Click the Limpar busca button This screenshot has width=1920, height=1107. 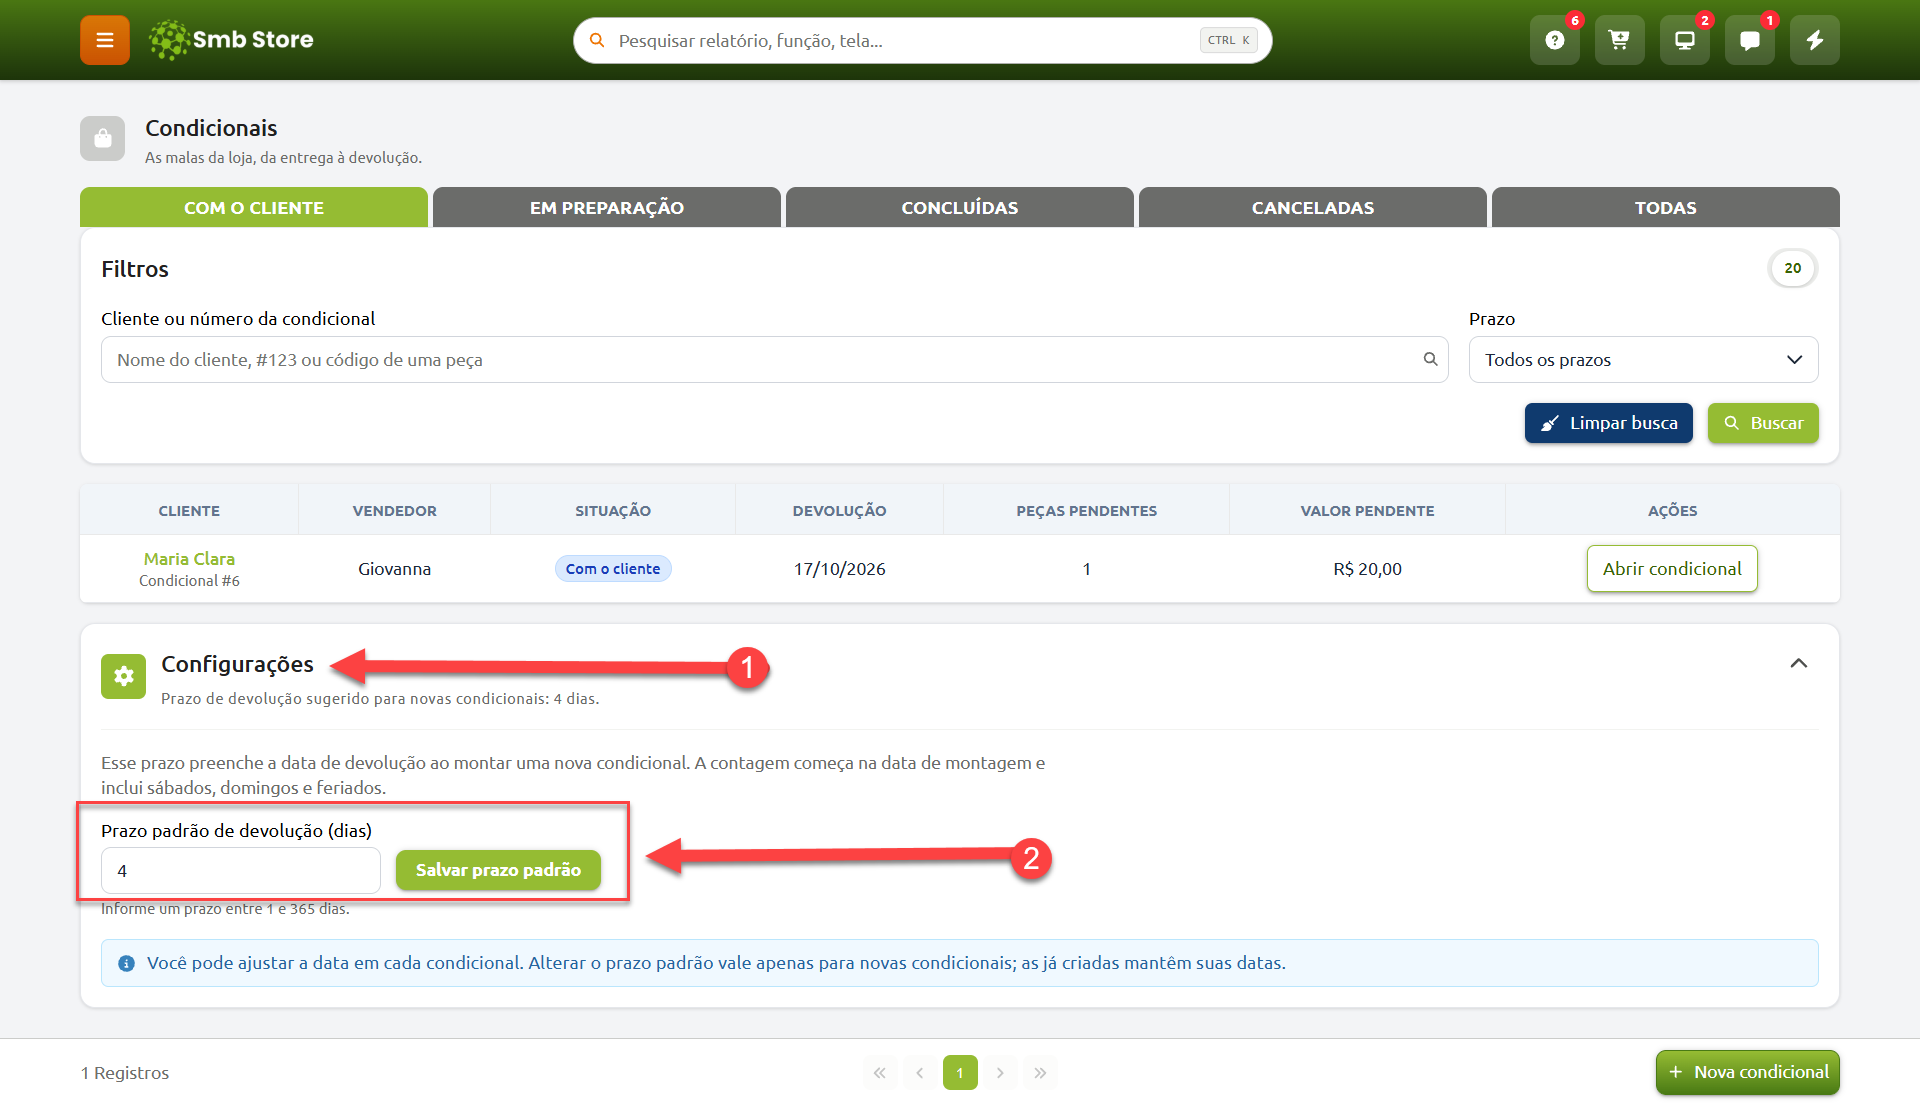coord(1608,423)
